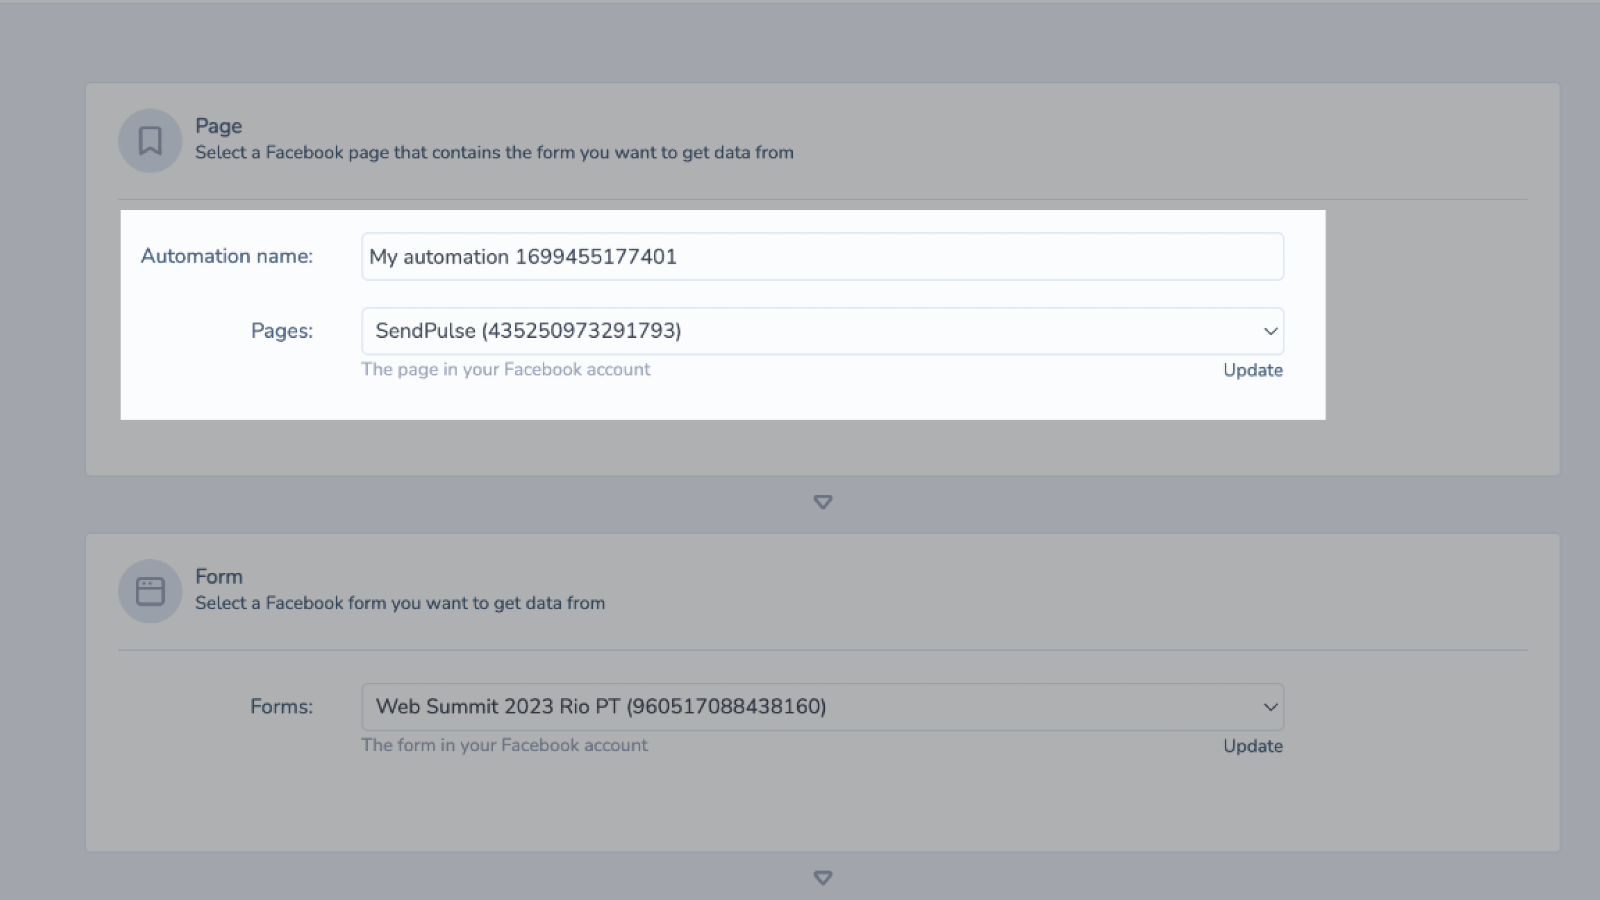
Task: Click the arrow connector below Form section
Action: click(823, 878)
